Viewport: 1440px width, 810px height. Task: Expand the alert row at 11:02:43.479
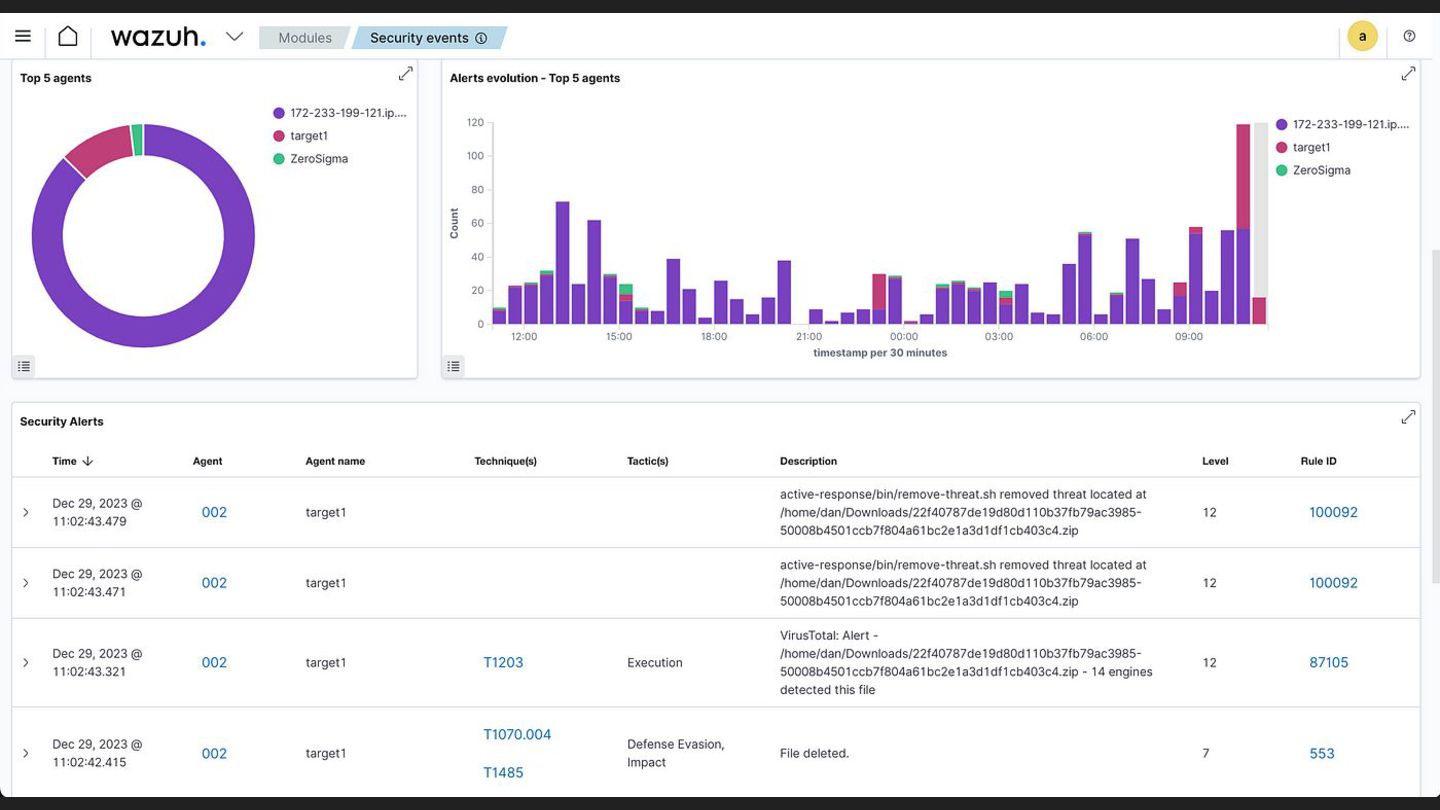(x=26, y=512)
